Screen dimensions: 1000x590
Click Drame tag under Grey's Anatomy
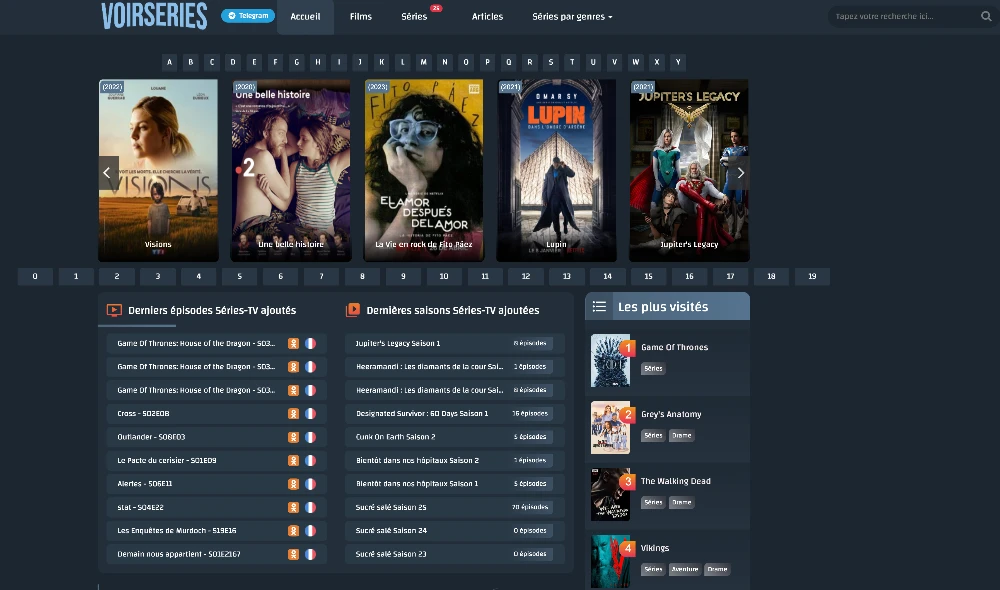(682, 436)
